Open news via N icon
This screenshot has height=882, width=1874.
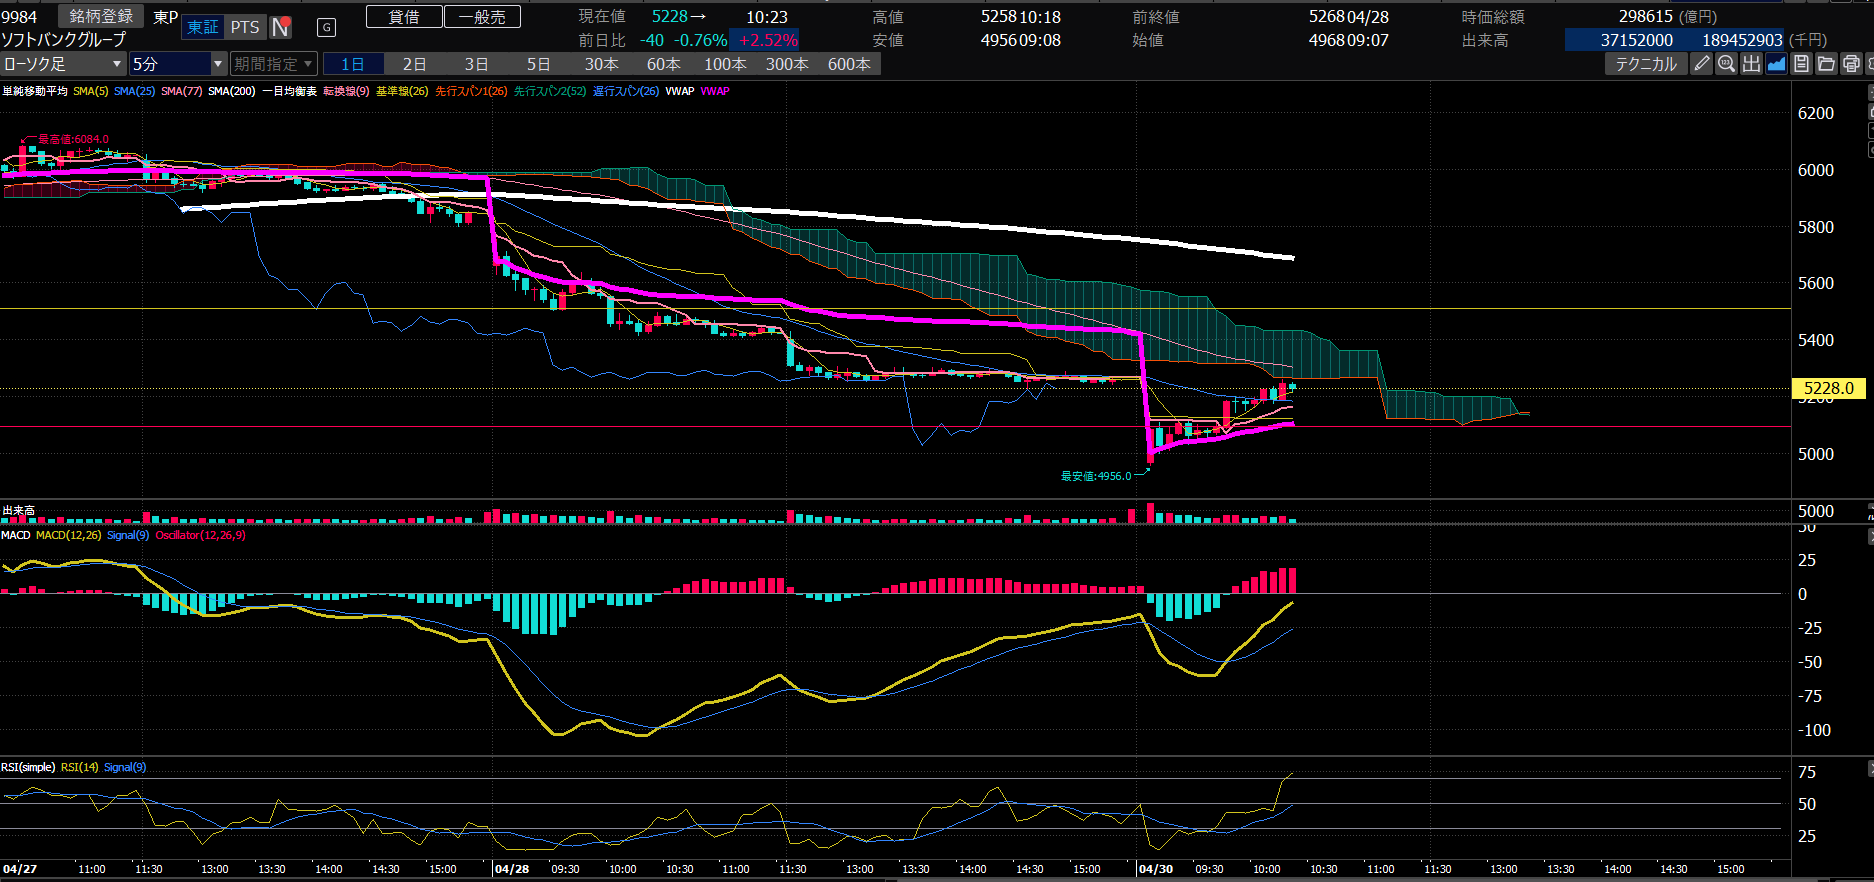(281, 27)
